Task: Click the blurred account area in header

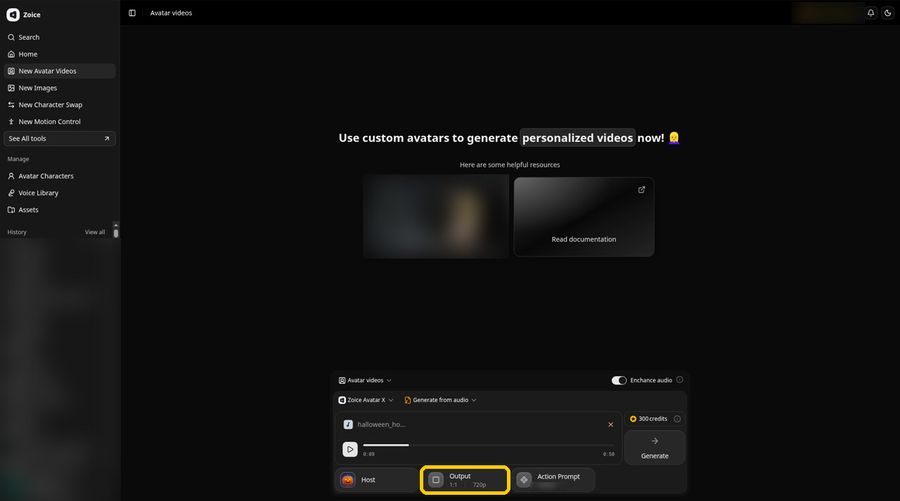Action: point(828,13)
